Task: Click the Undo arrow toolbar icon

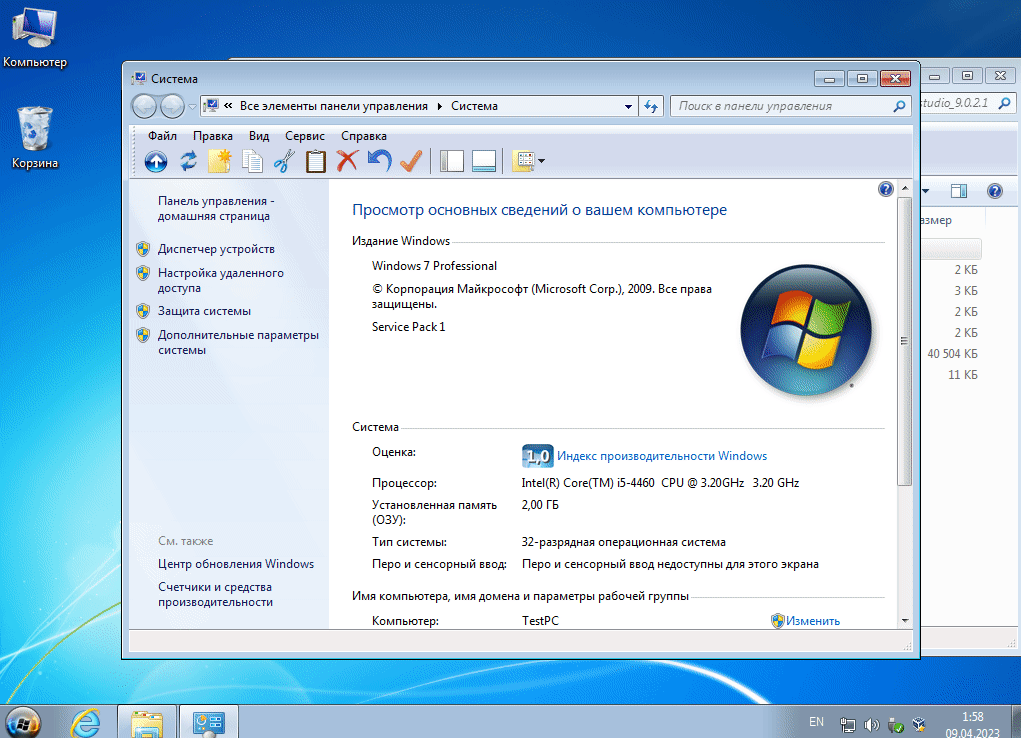Action: (380, 160)
